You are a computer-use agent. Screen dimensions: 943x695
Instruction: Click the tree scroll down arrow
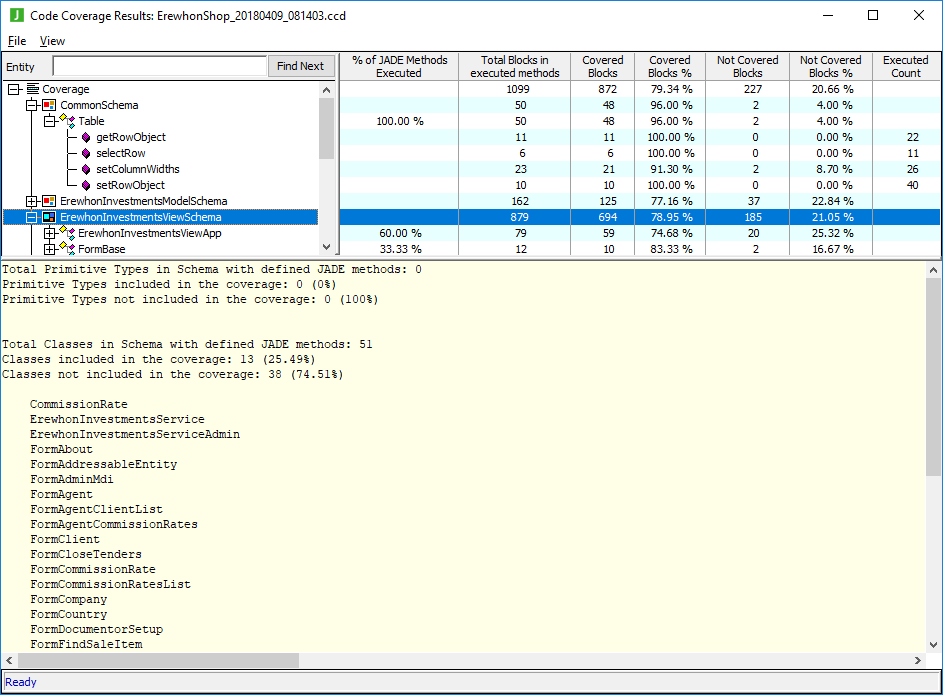pyautogui.click(x=327, y=246)
